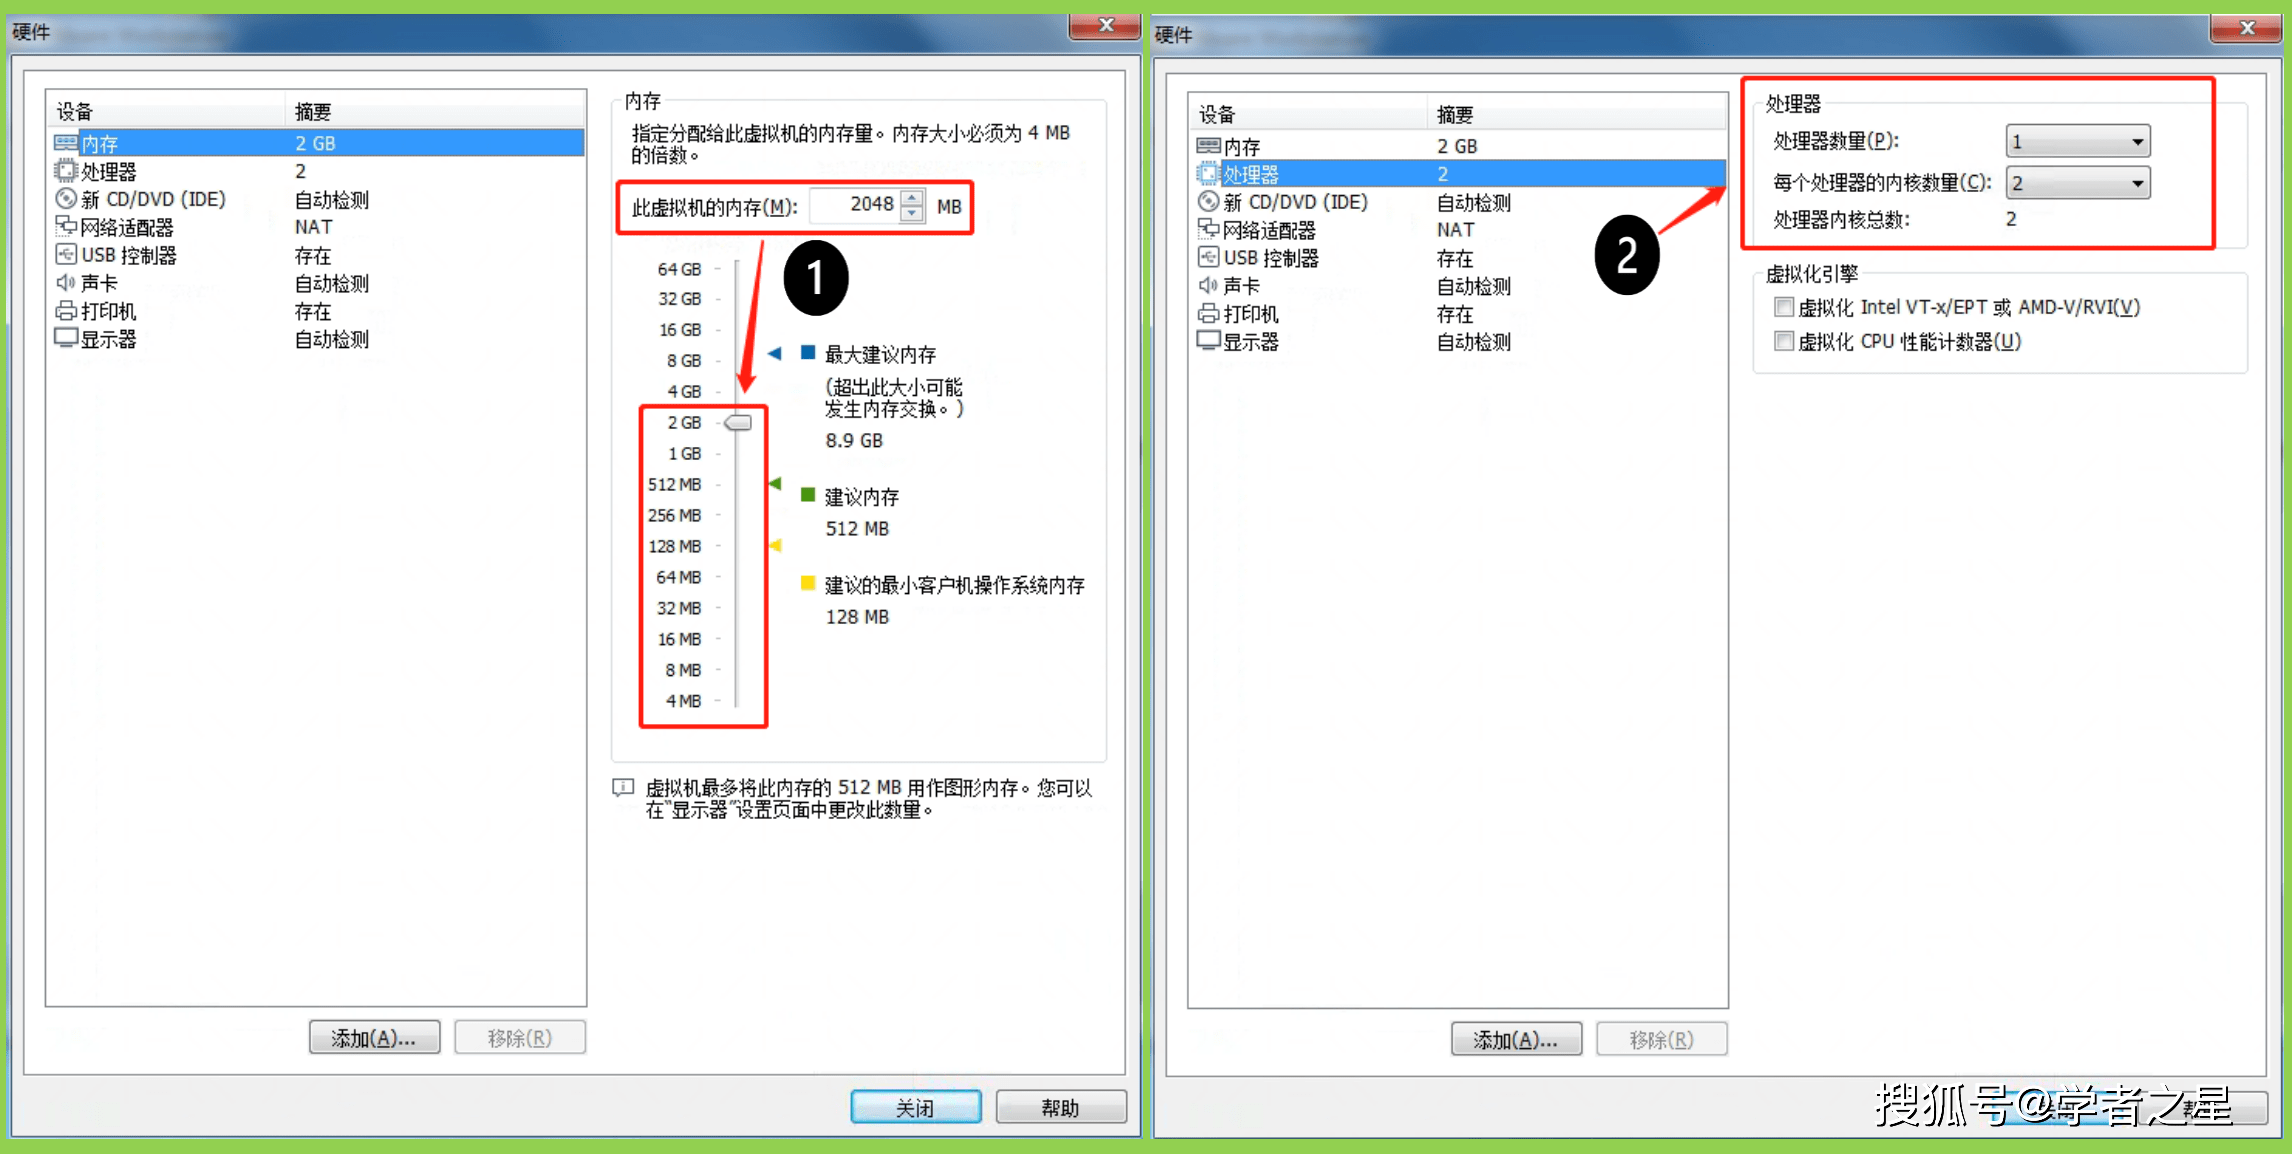Open the cores per processor (内核数量) dropdown
The height and width of the screenshot is (1154, 2292).
coord(2078,184)
